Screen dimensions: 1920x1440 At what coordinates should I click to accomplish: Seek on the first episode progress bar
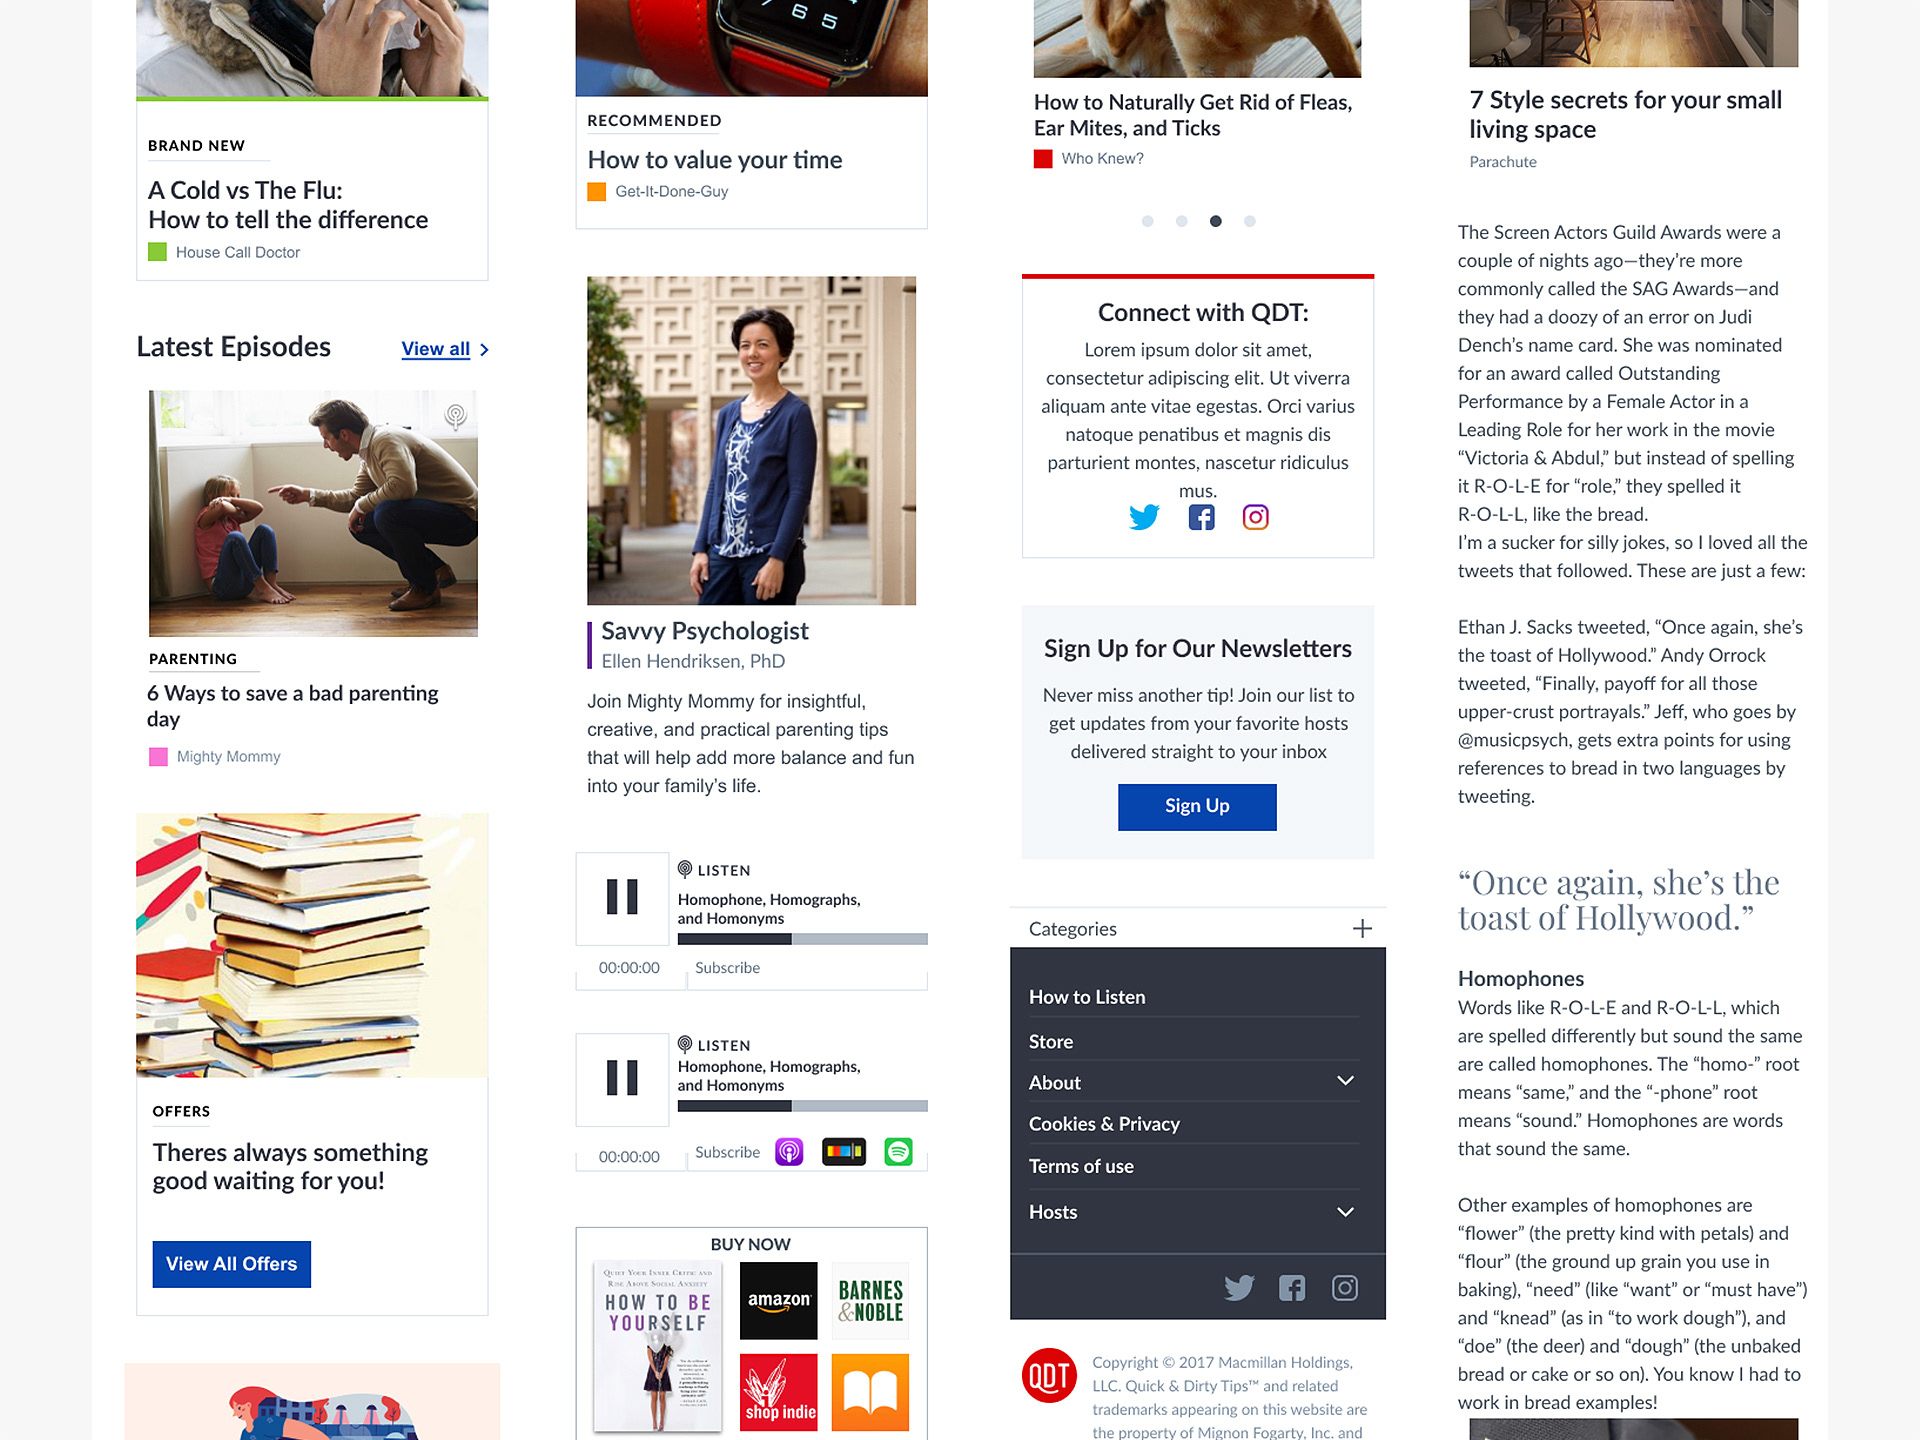802,939
